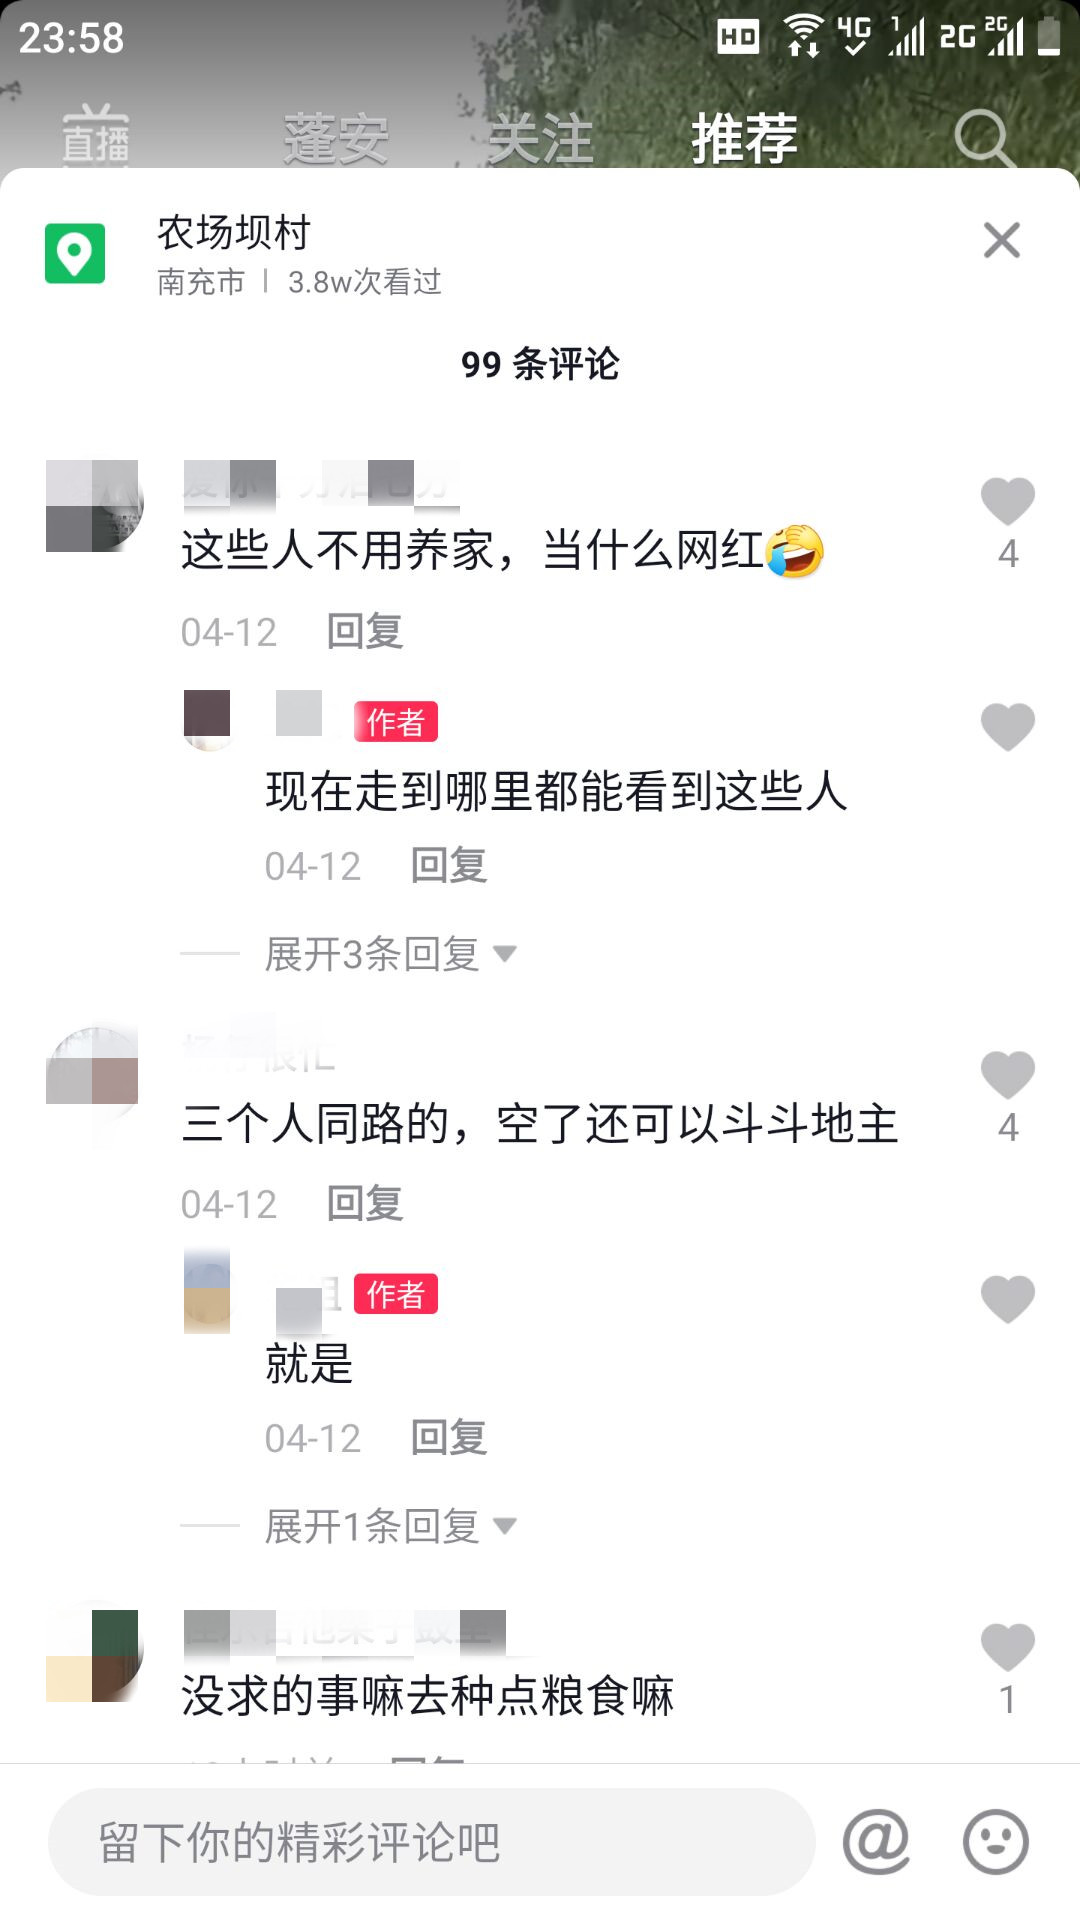
Task: Open the first commenter's avatar
Action: coord(92,506)
